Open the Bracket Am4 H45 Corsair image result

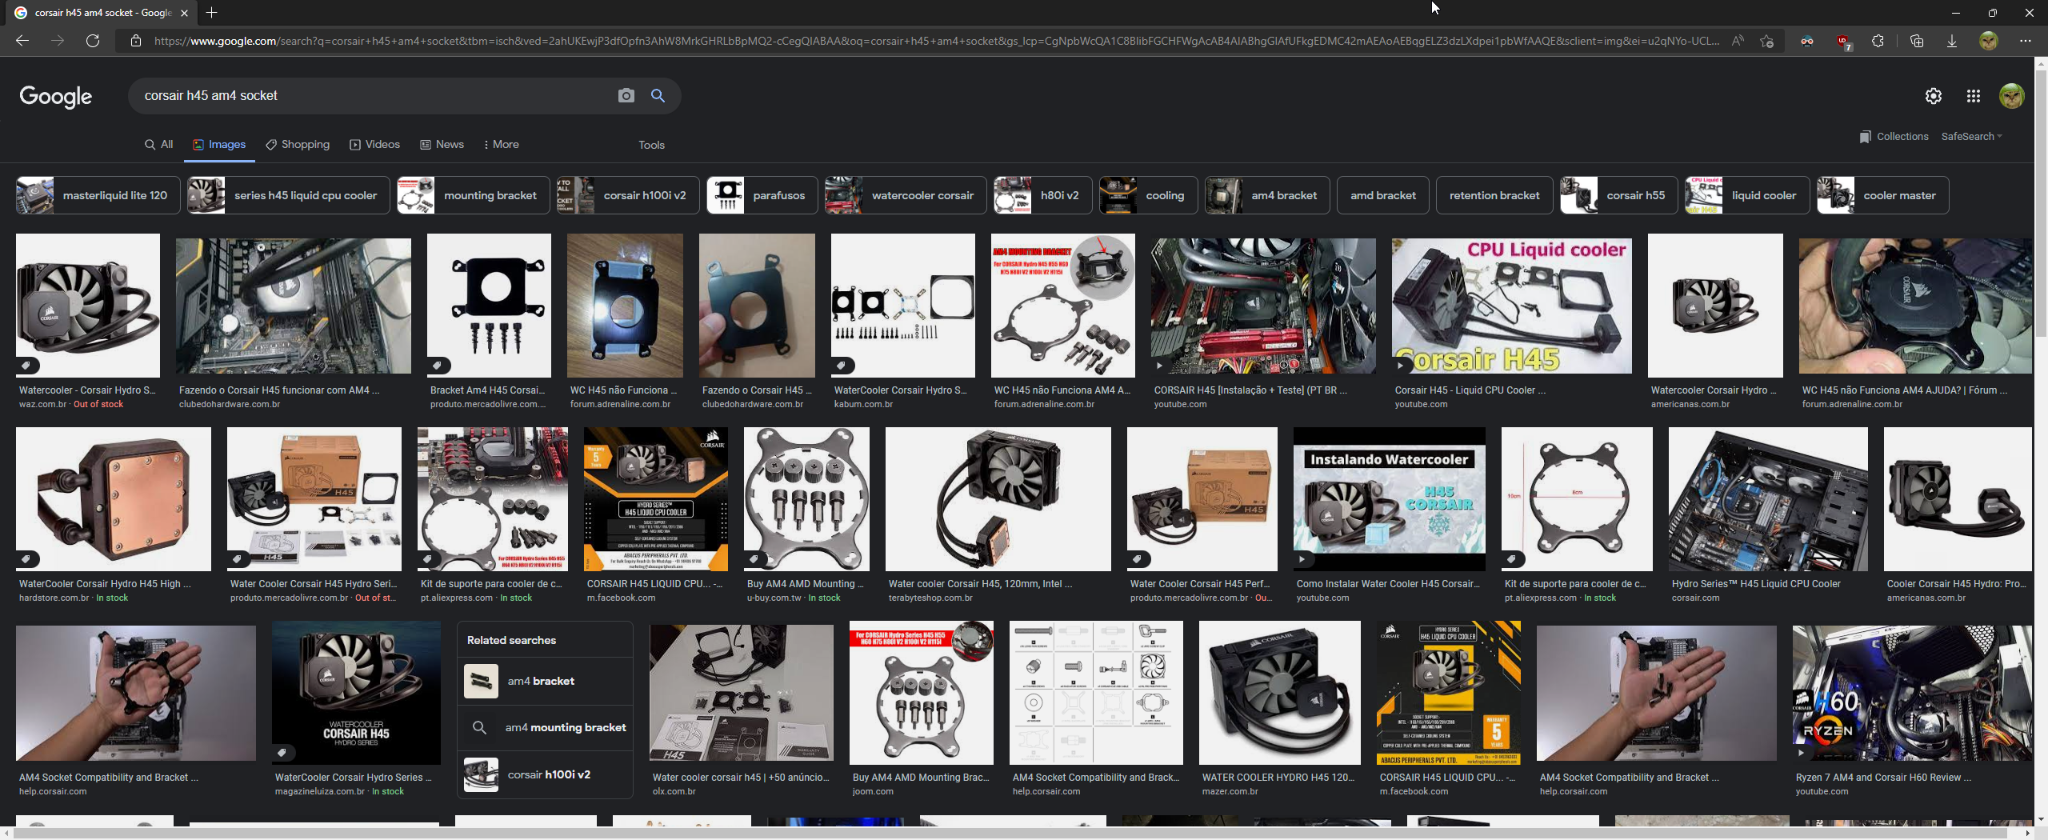(x=489, y=305)
